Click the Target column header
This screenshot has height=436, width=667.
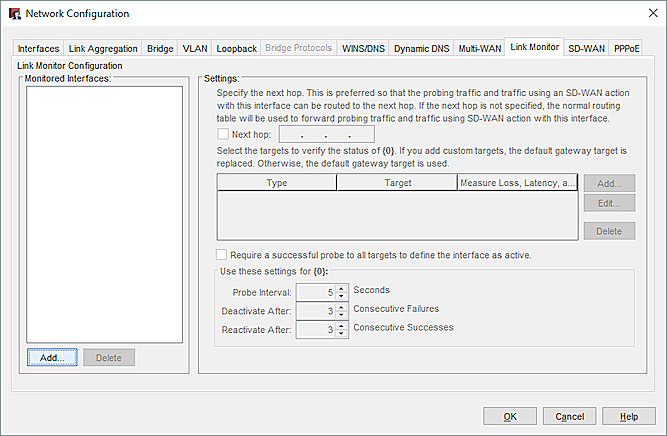397,183
